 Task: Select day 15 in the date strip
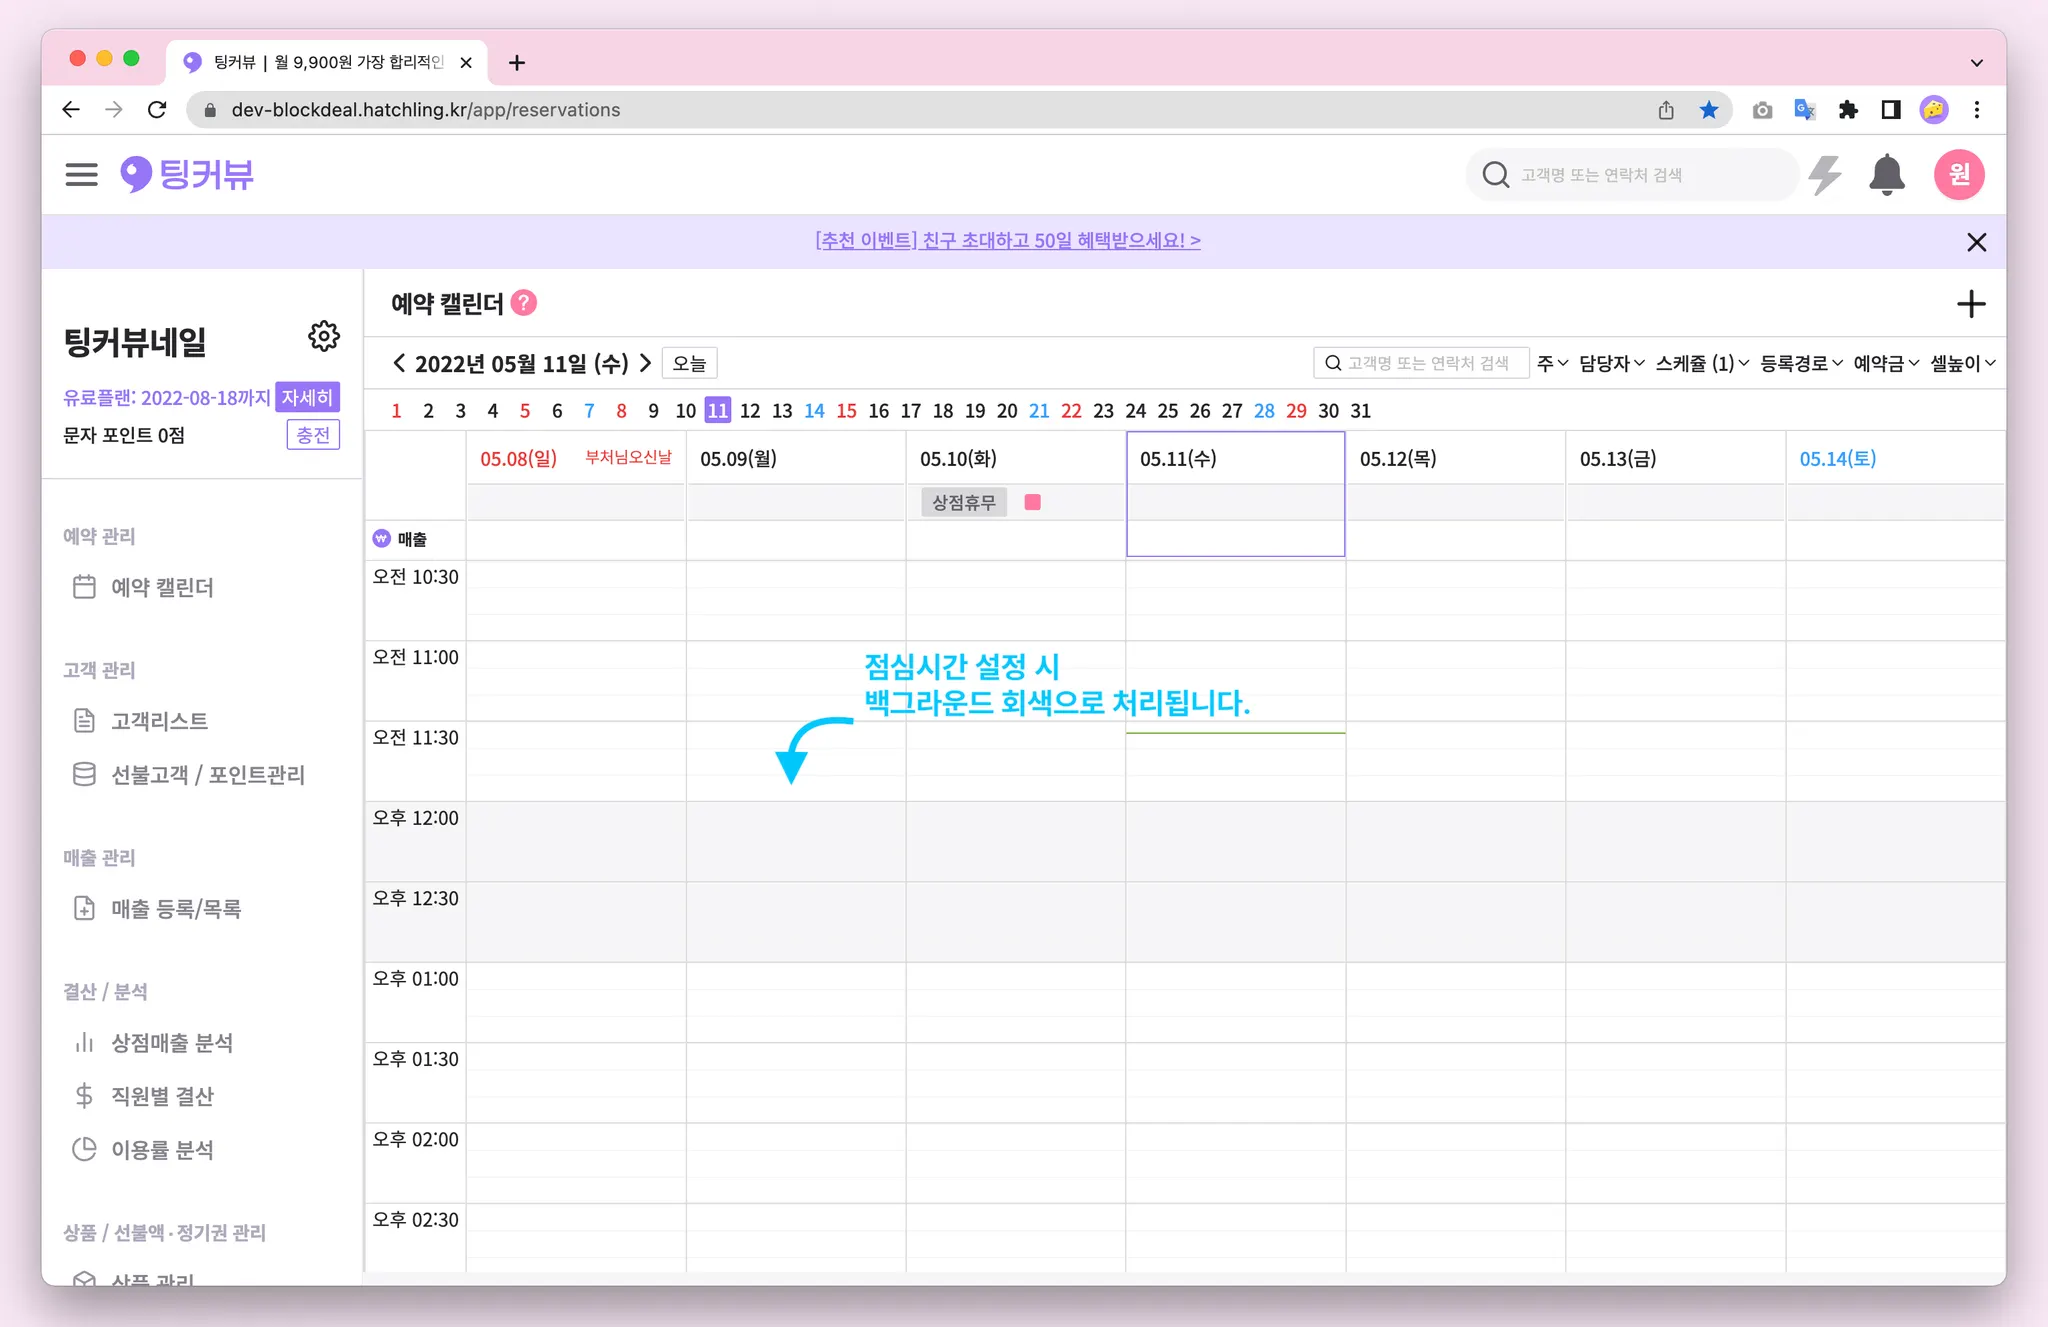[846, 411]
